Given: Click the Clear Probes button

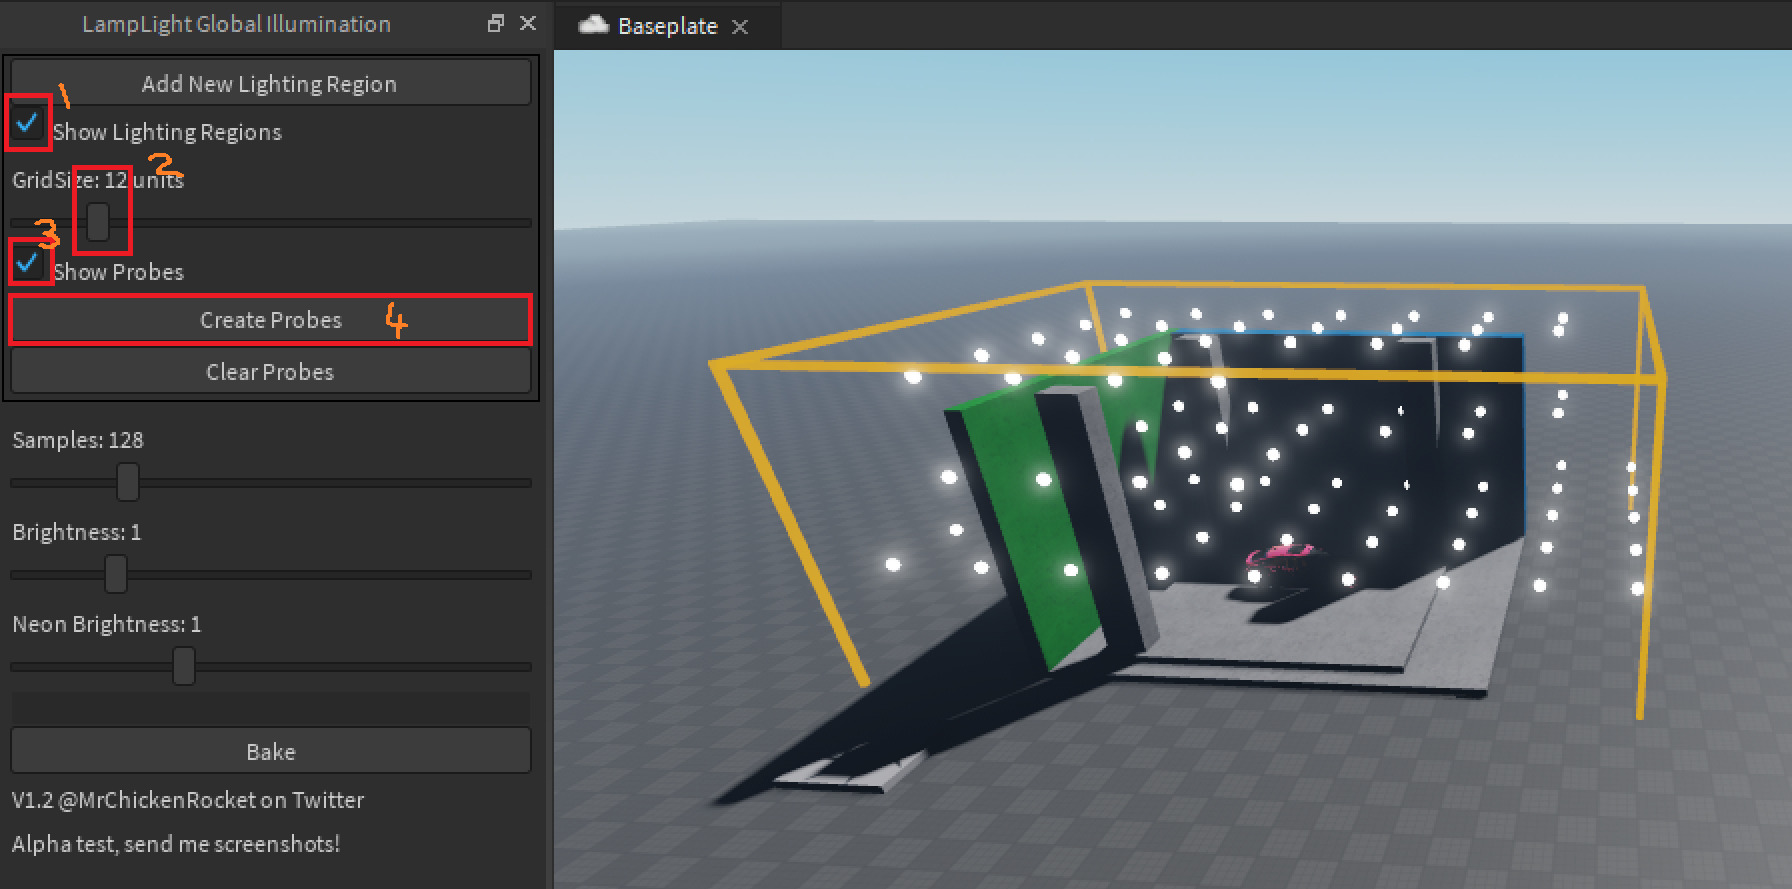Looking at the screenshot, I should [270, 372].
